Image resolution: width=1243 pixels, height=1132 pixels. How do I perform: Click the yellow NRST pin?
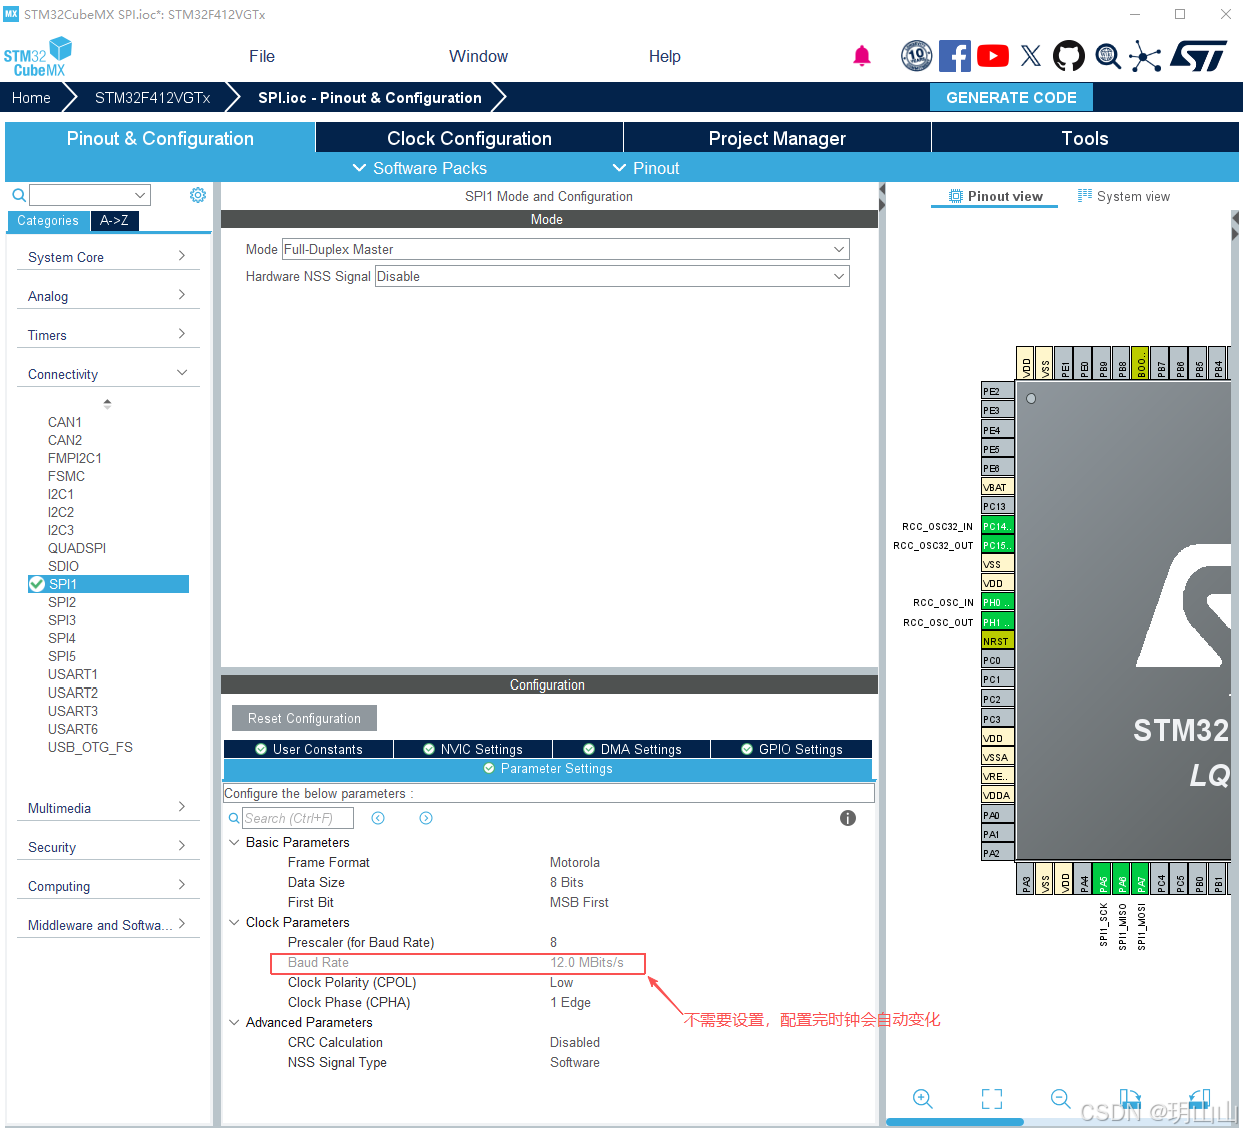998,641
